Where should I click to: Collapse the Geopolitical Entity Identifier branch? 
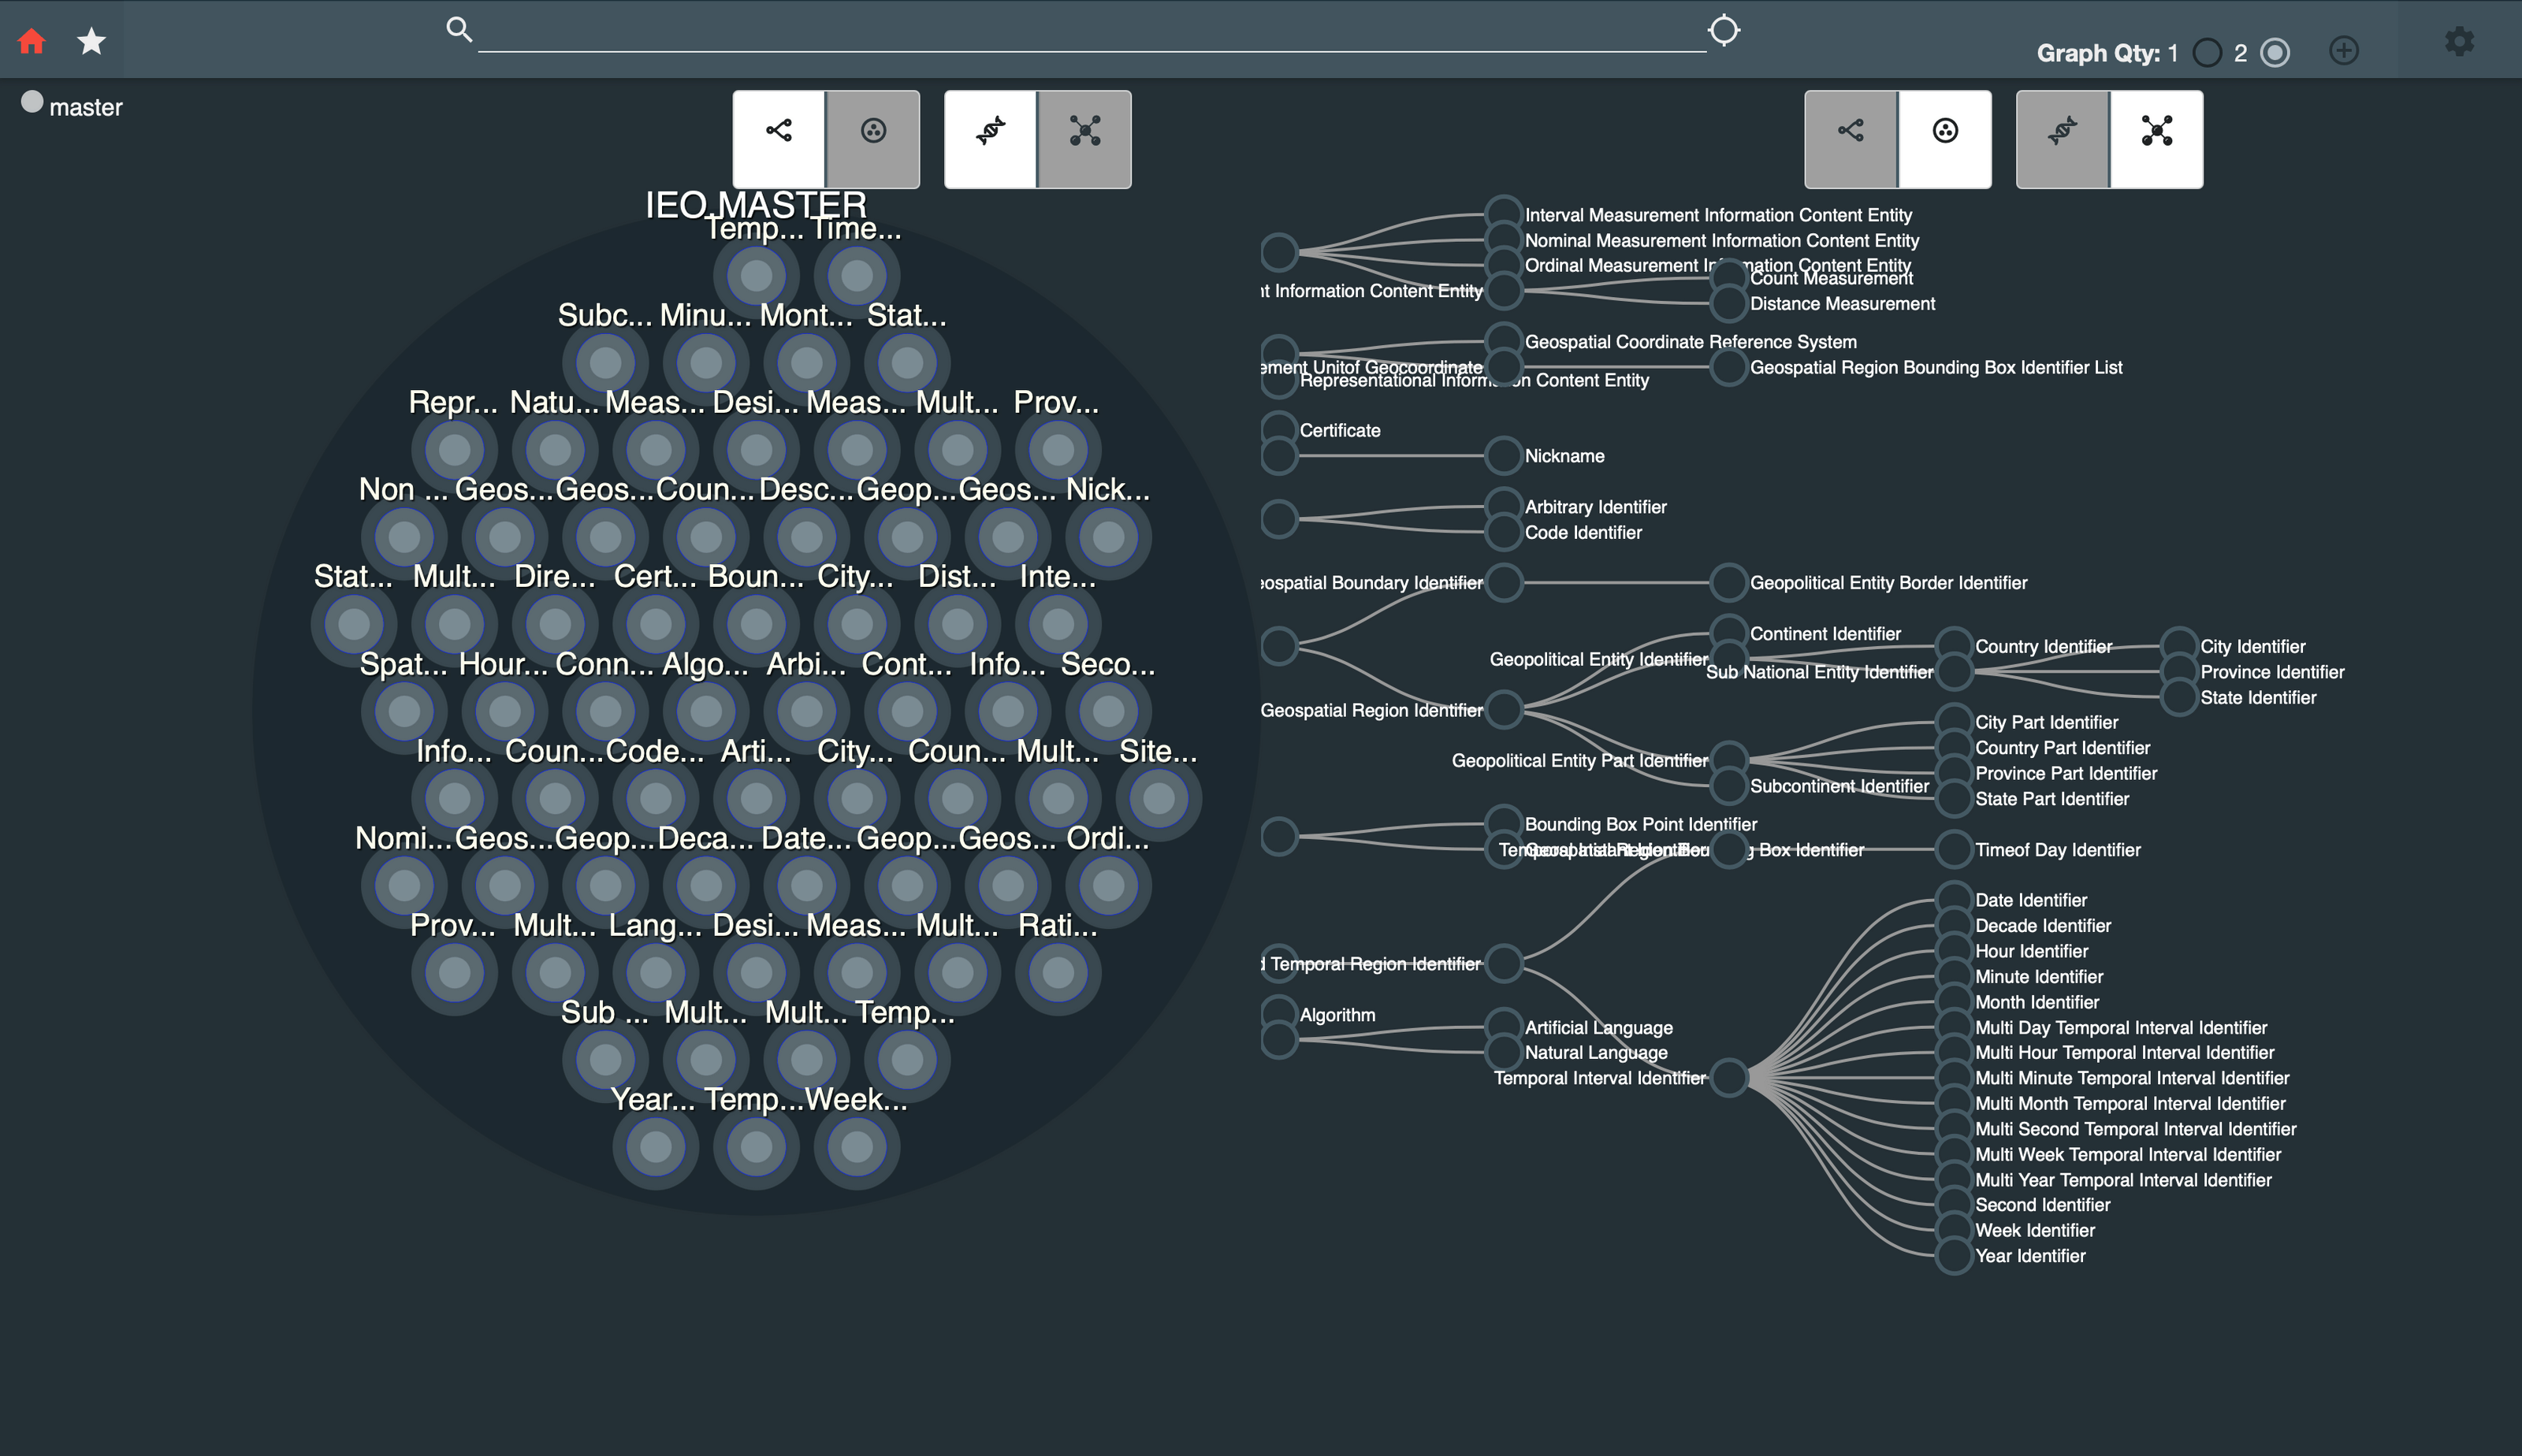point(1729,656)
